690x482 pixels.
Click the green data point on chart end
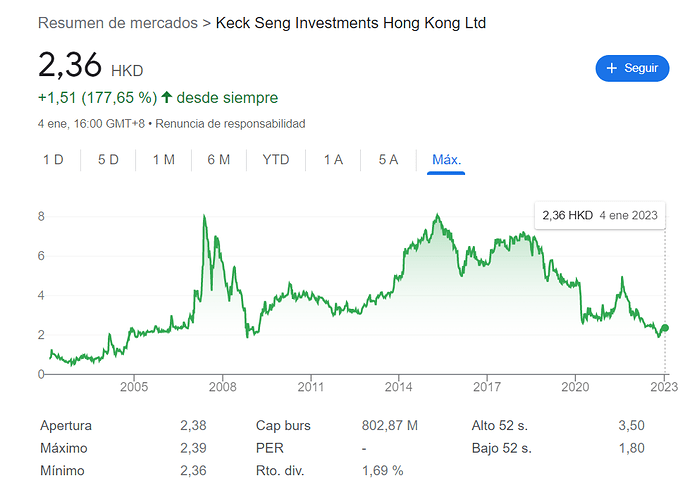(x=665, y=328)
